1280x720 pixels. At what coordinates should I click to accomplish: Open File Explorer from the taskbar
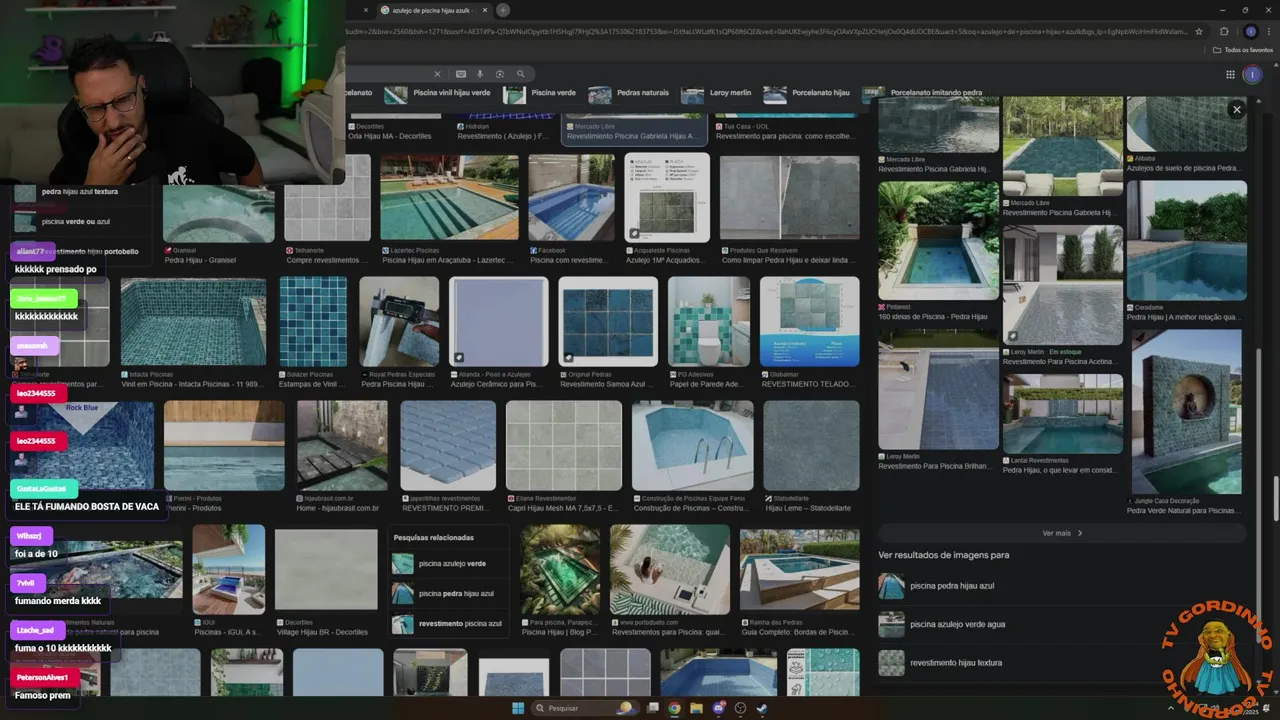pyautogui.click(x=697, y=708)
